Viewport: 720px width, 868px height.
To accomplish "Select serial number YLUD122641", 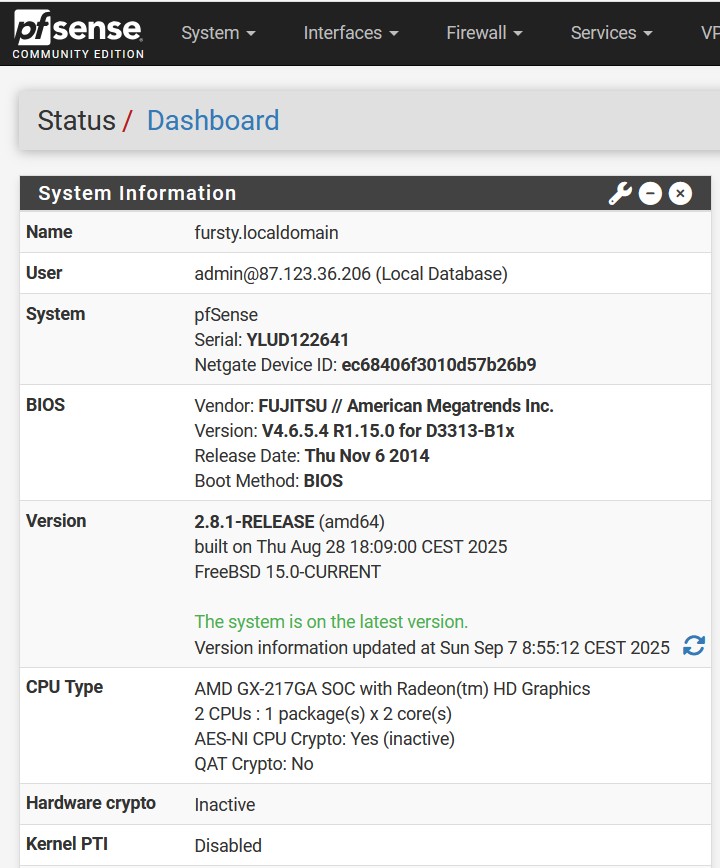I will pyautogui.click(x=297, y=340).
